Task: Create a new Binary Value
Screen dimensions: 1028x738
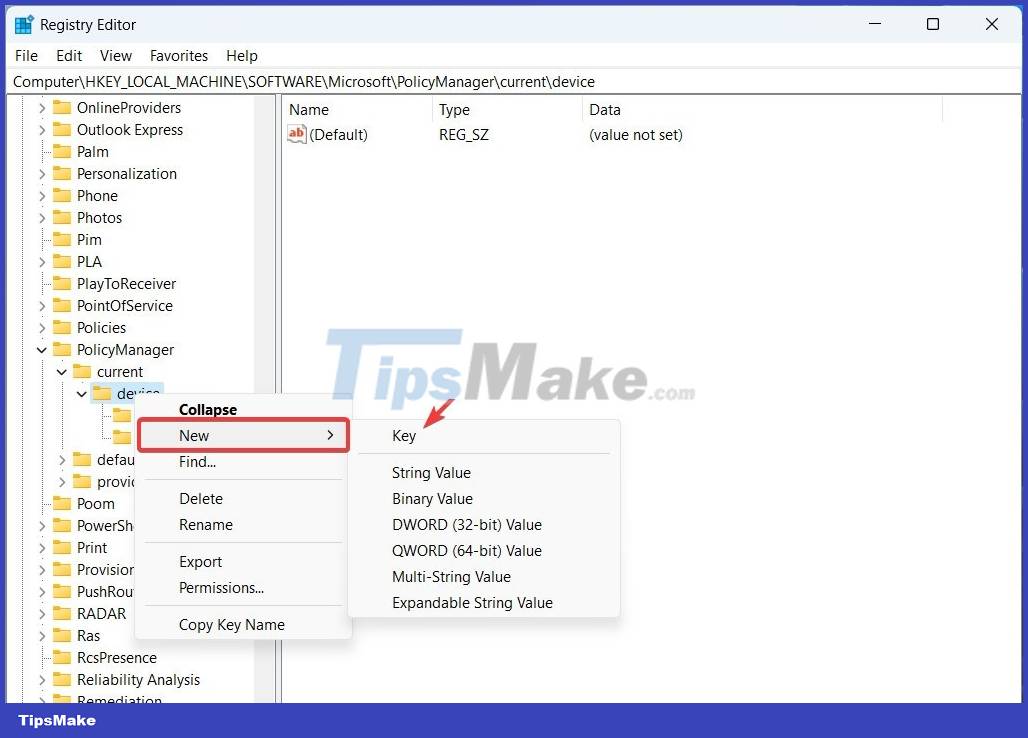Action: [484, 499]
